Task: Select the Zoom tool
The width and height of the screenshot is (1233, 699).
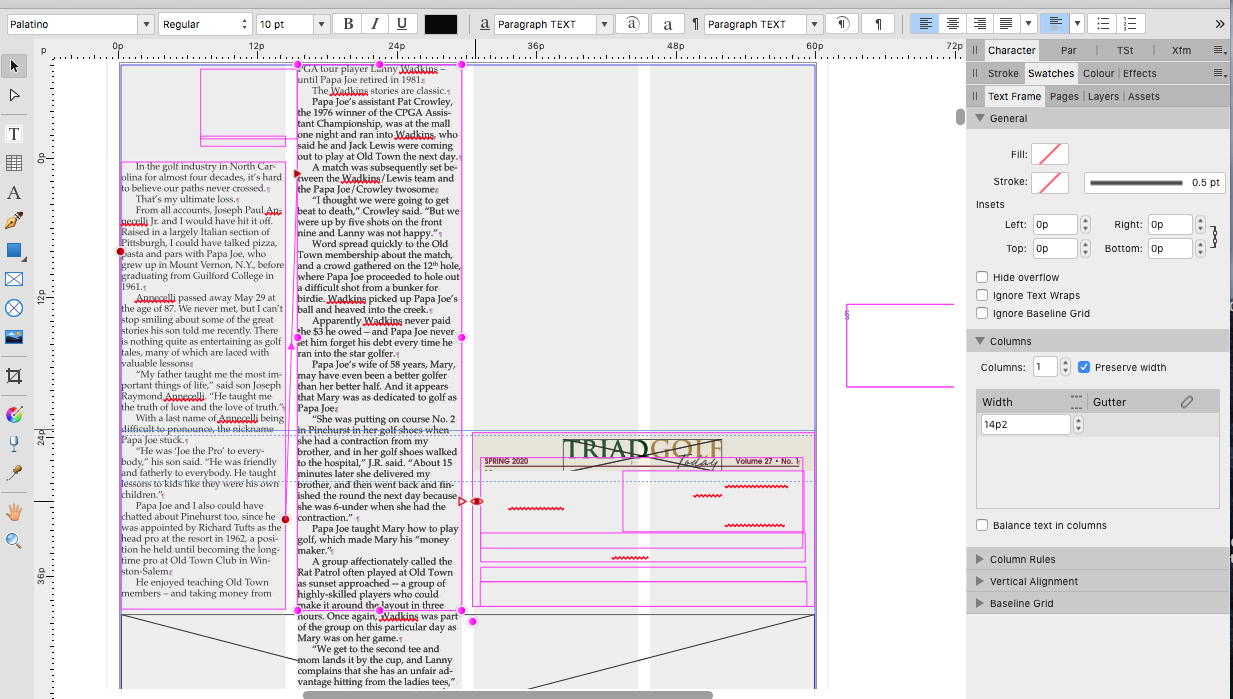Action: click(14, 541)
